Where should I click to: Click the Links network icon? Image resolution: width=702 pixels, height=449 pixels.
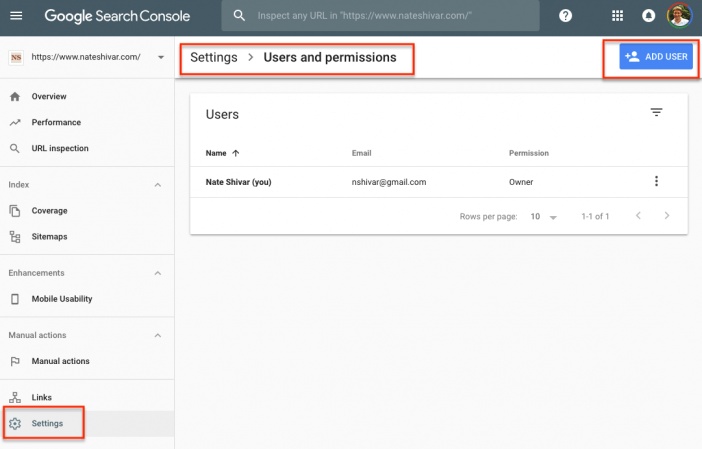15,397
